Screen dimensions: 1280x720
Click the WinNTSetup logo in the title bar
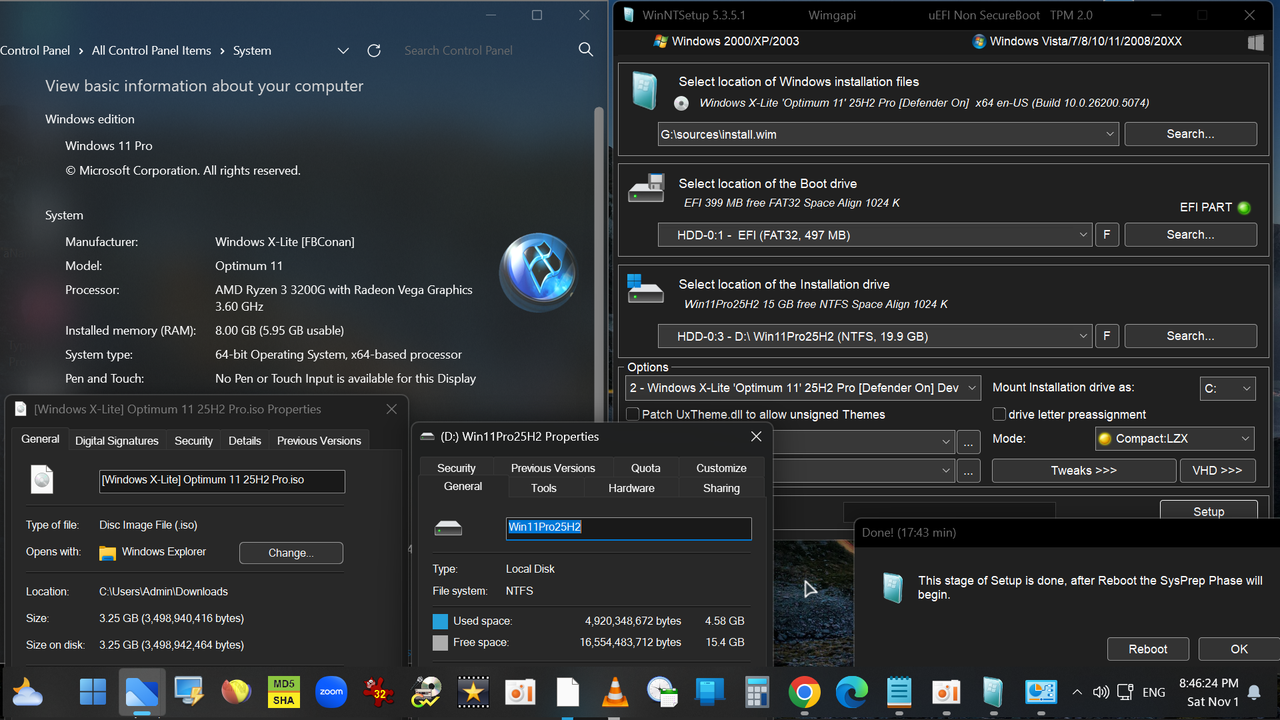click(x=627, y=14)
